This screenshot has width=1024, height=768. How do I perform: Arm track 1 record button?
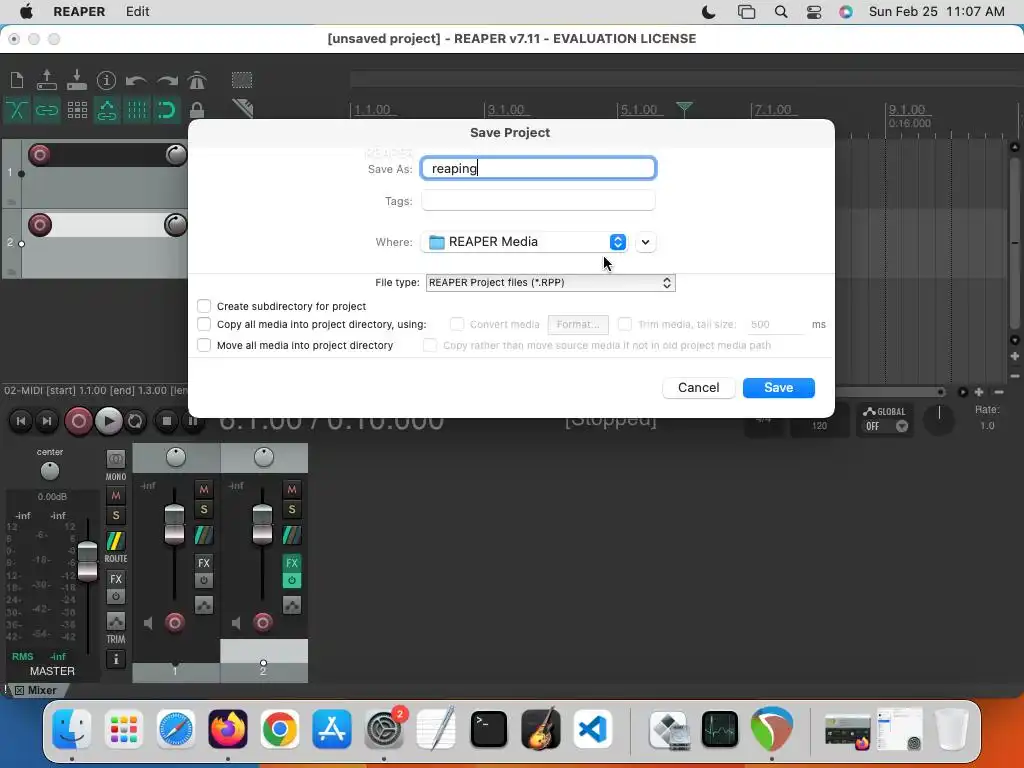pyautogui.click(x=40, y=155)
